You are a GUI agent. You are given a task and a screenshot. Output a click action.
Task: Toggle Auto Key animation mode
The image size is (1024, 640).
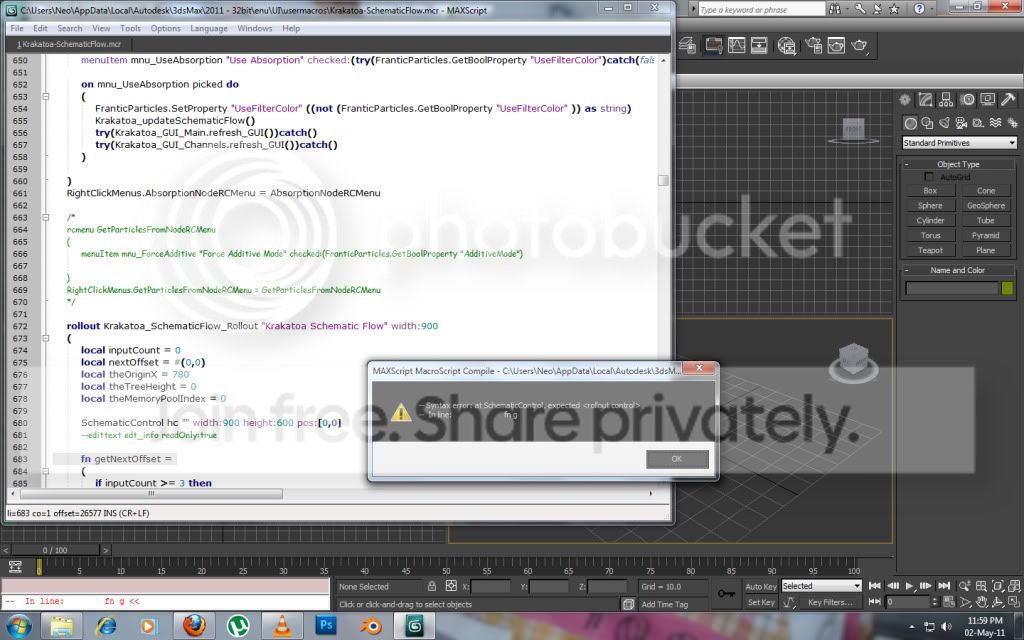[x=761, y=586]
